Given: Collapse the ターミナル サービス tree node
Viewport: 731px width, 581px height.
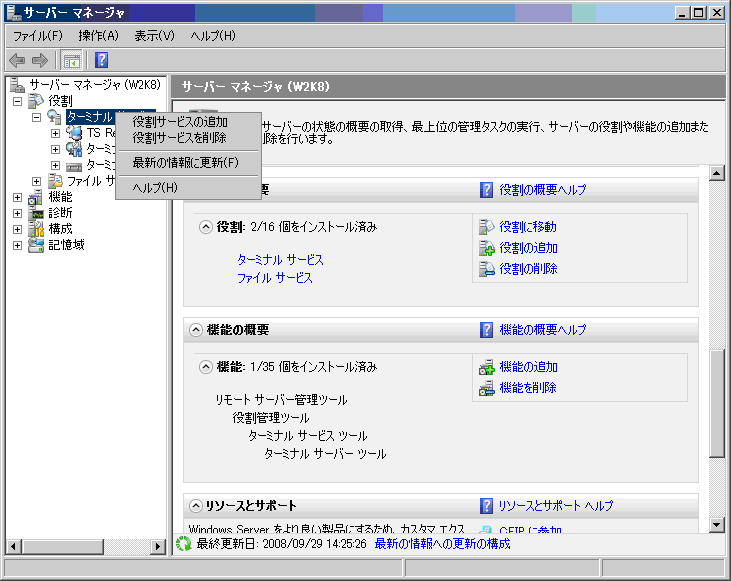Looking at the screenshot, I should (36, 118).
